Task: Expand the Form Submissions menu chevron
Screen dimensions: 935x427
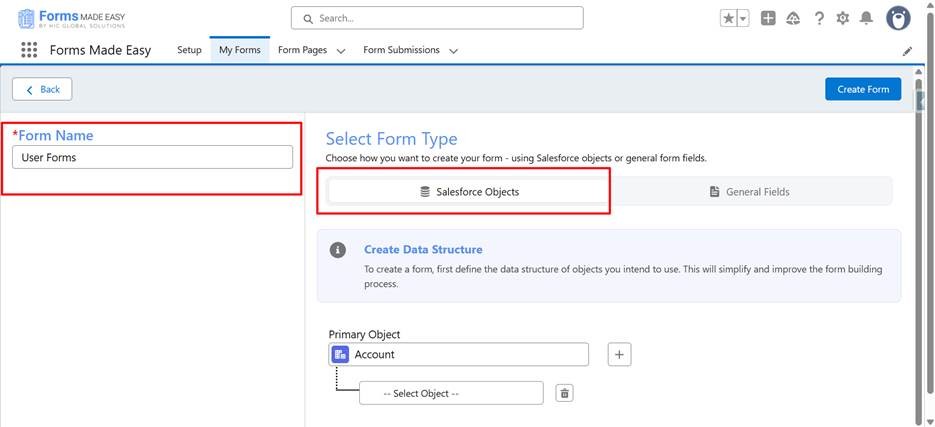Action: tap(453, 51)
